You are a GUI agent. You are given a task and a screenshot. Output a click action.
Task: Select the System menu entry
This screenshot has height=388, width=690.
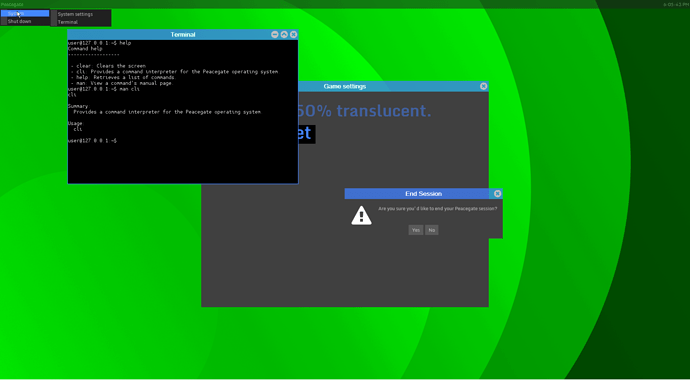25,14
